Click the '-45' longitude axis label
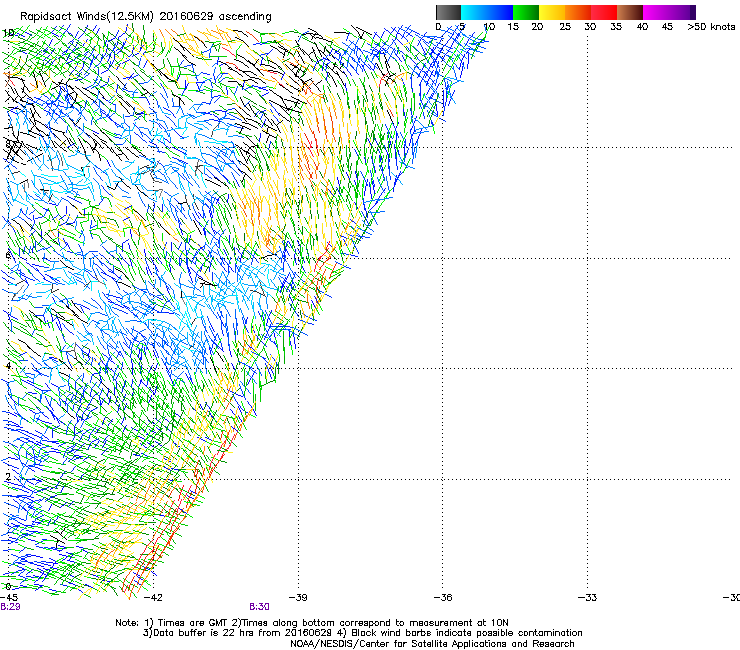This screenshot has width=740, height=650. point(9,598)
